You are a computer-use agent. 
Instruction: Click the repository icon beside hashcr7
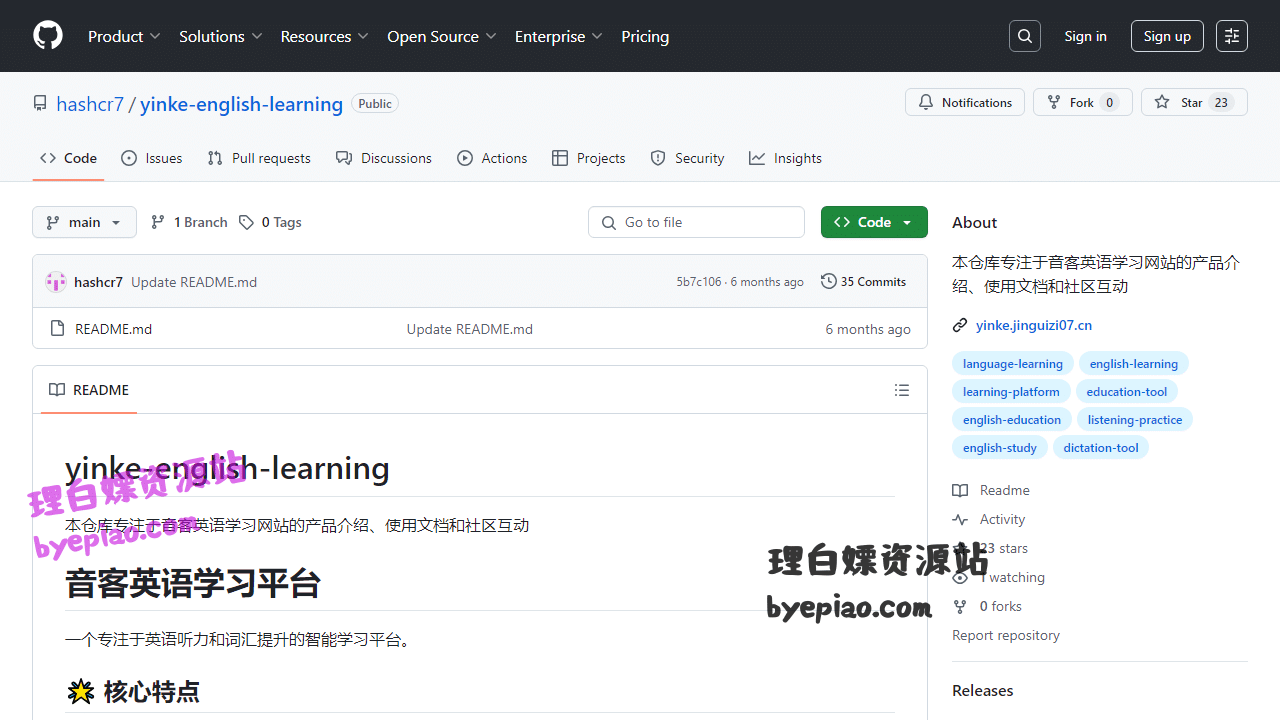40,103
